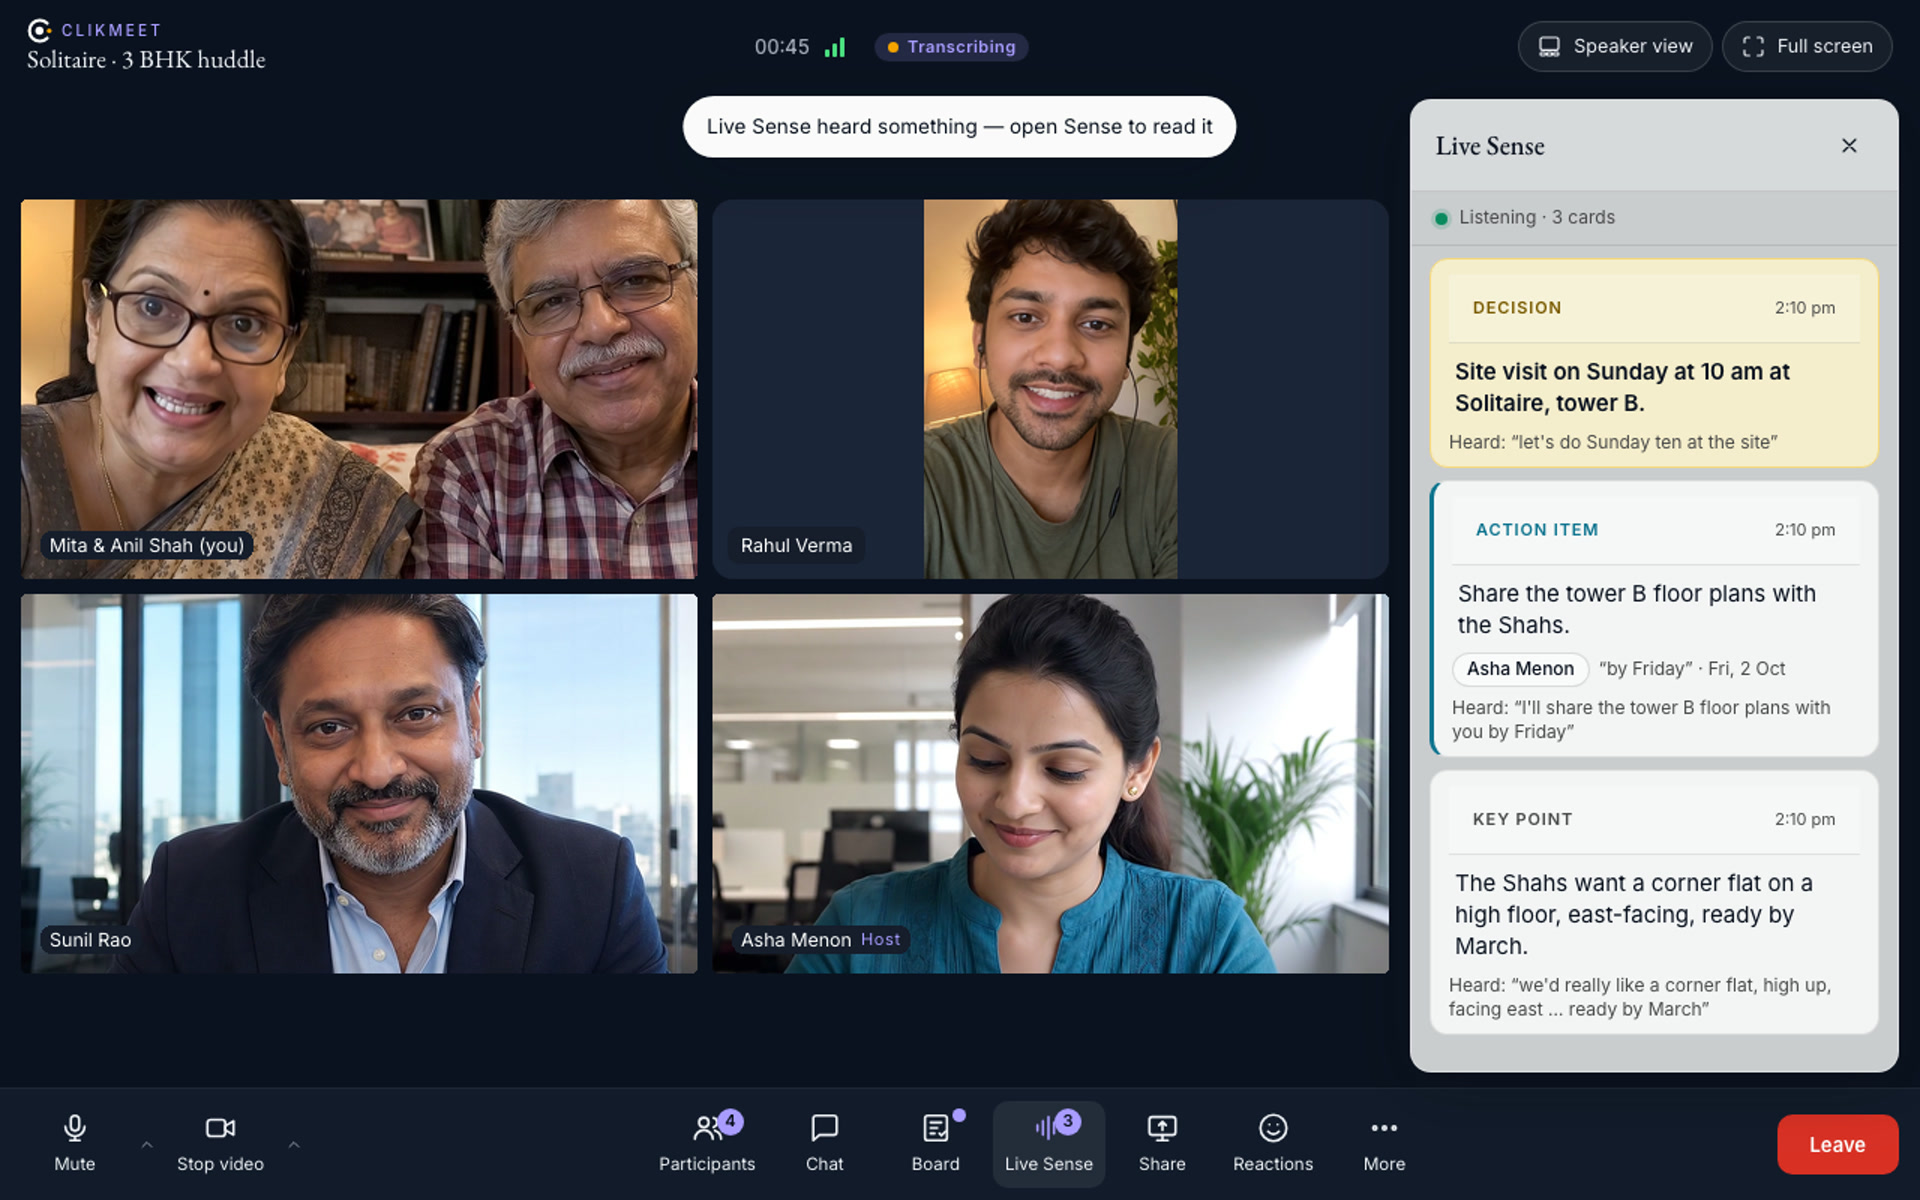Share your screen
Screen dimensions: 1920x1200
(x=1162, y=1143)
